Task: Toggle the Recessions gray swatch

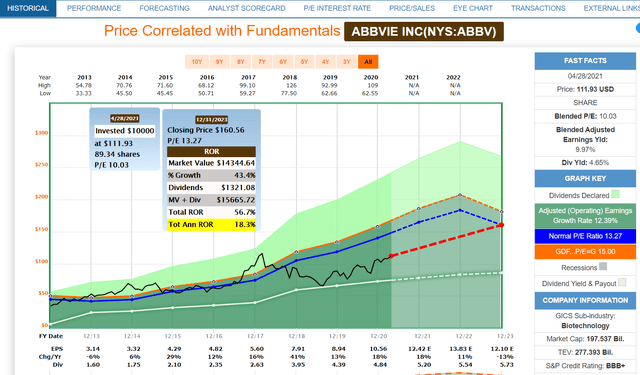Action: point(603,266)
